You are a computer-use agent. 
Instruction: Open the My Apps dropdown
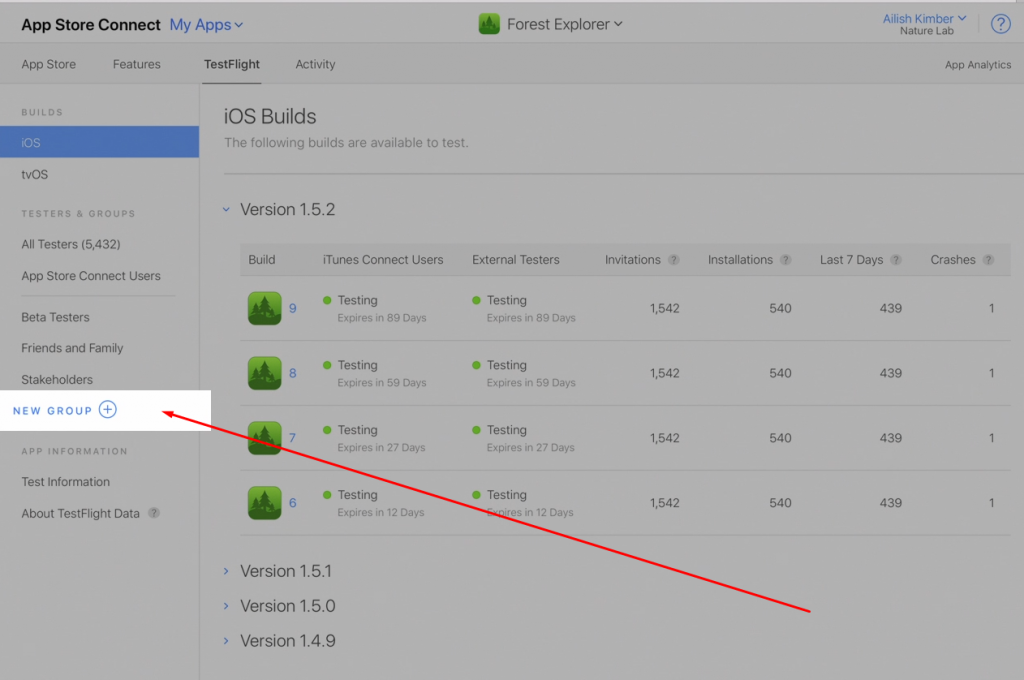click(206, 25)
